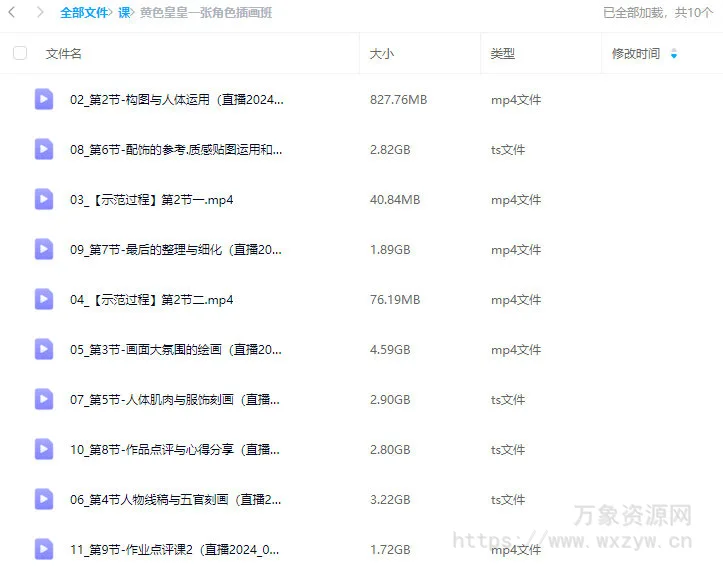Image resolution: width=723 pixels, height=575 pixels.
Task: Click video icon for 05_第3节 画面大氛围的绘画
Action: (44, 349)
